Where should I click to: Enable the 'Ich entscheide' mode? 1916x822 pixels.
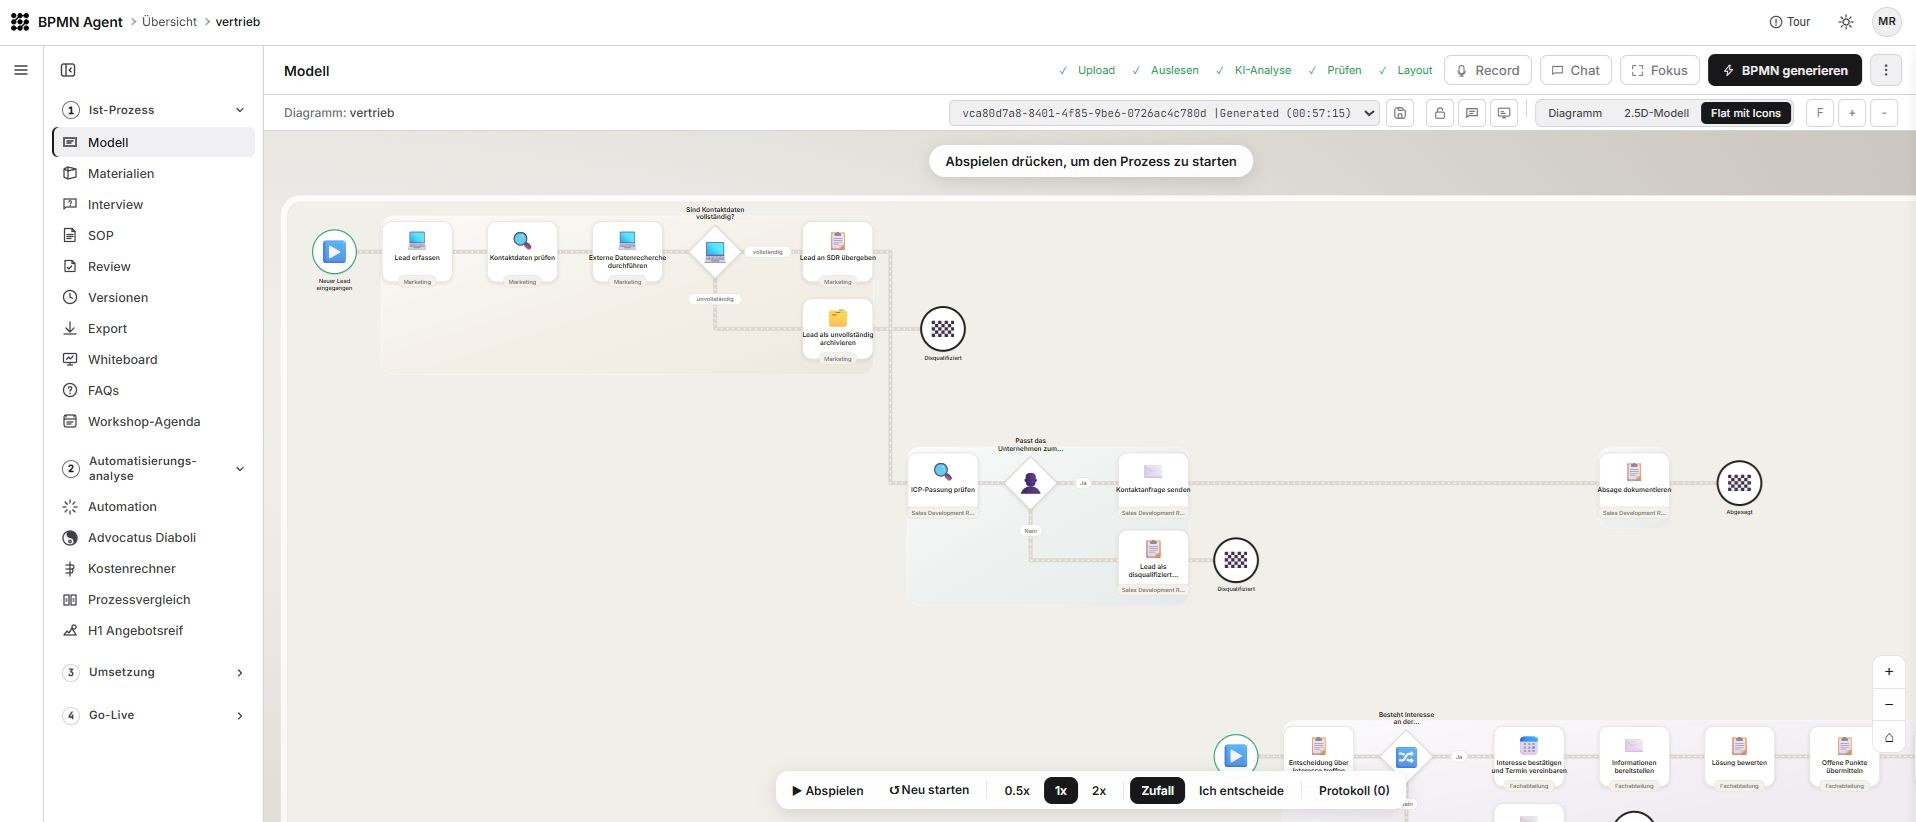1241,790
